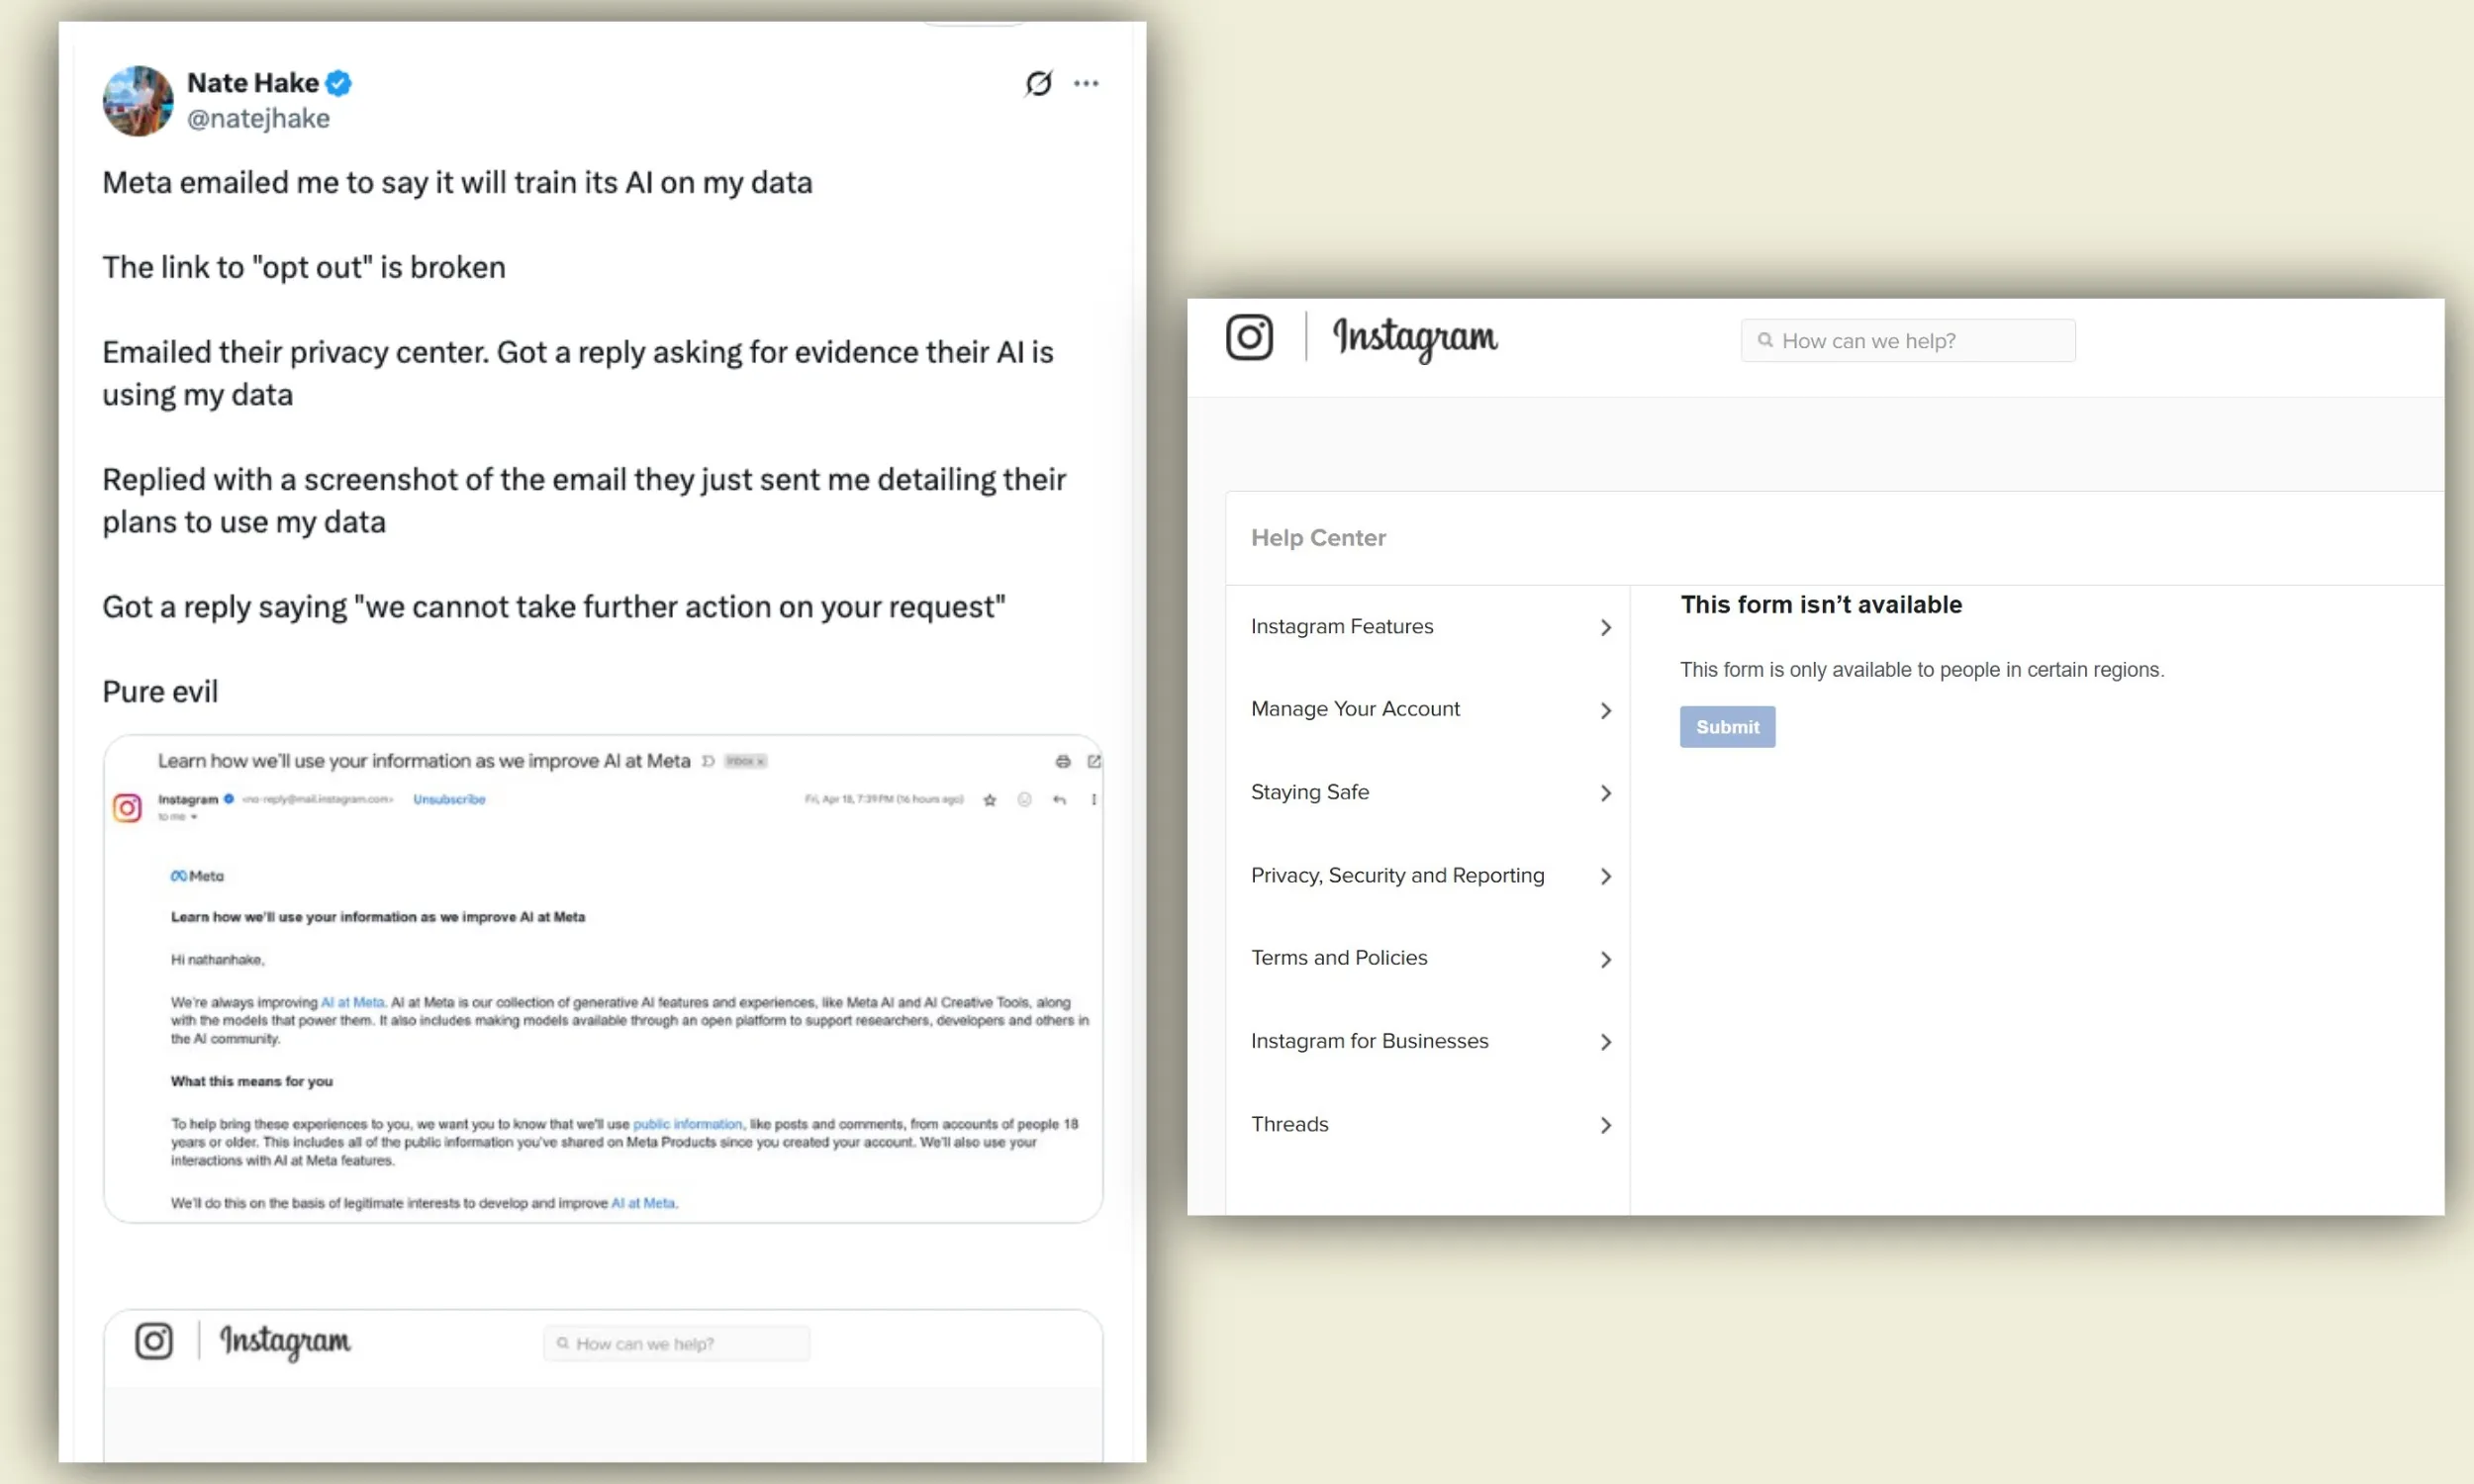The height and width of the screenshot is (1484, 2474).
Task: Click the Unsubscribe link in the email
Action: tap(449, 800)
